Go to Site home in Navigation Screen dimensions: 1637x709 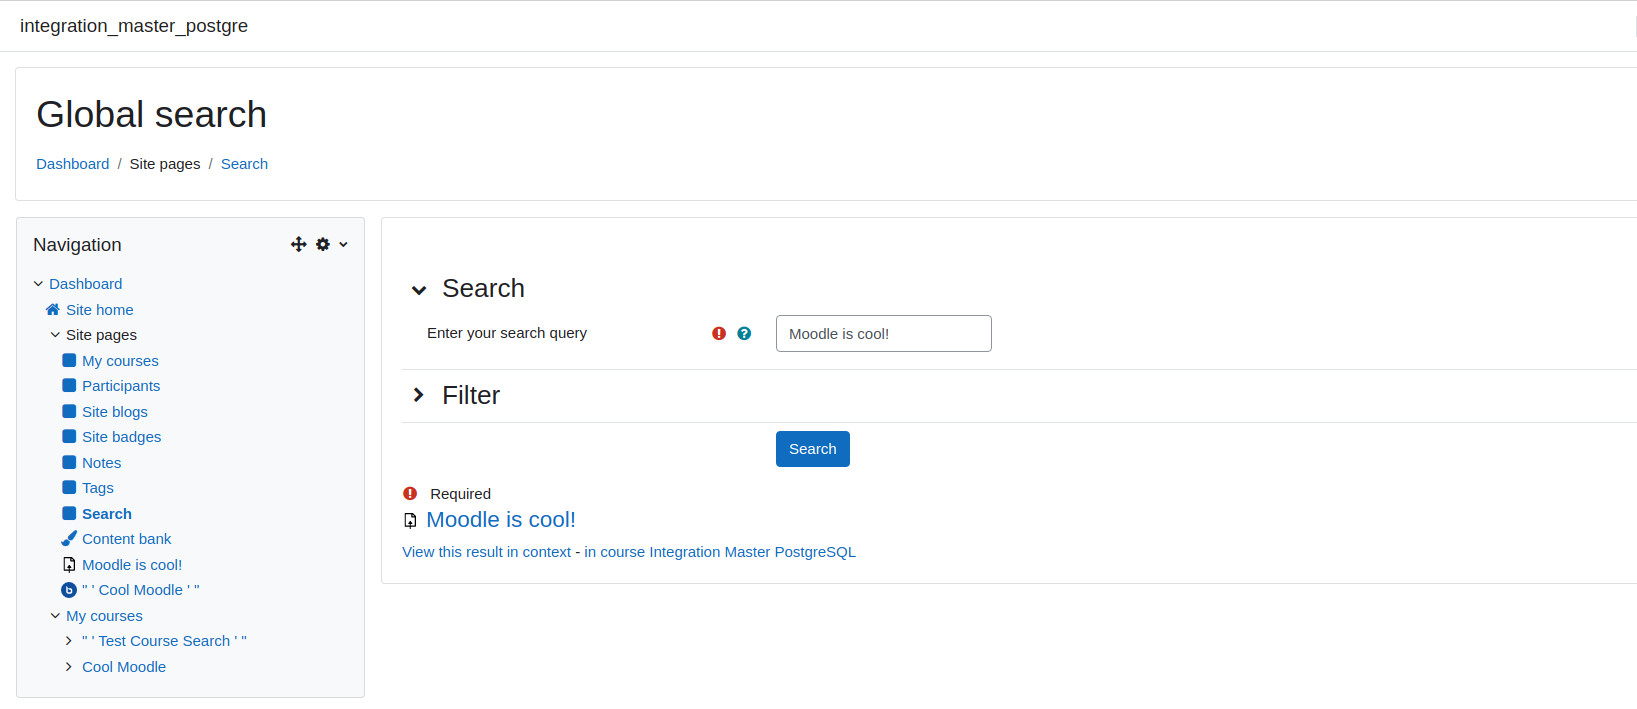100,310
